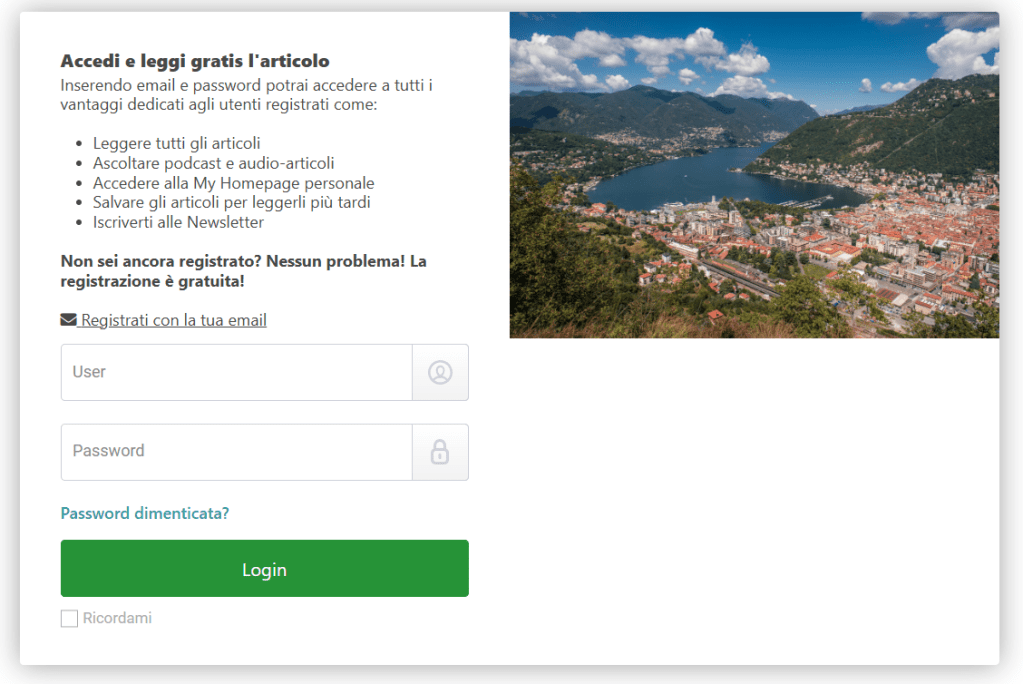Click the padlock icon in Password field
This screenshot has width=1023, height=684.
coord(440,452)
